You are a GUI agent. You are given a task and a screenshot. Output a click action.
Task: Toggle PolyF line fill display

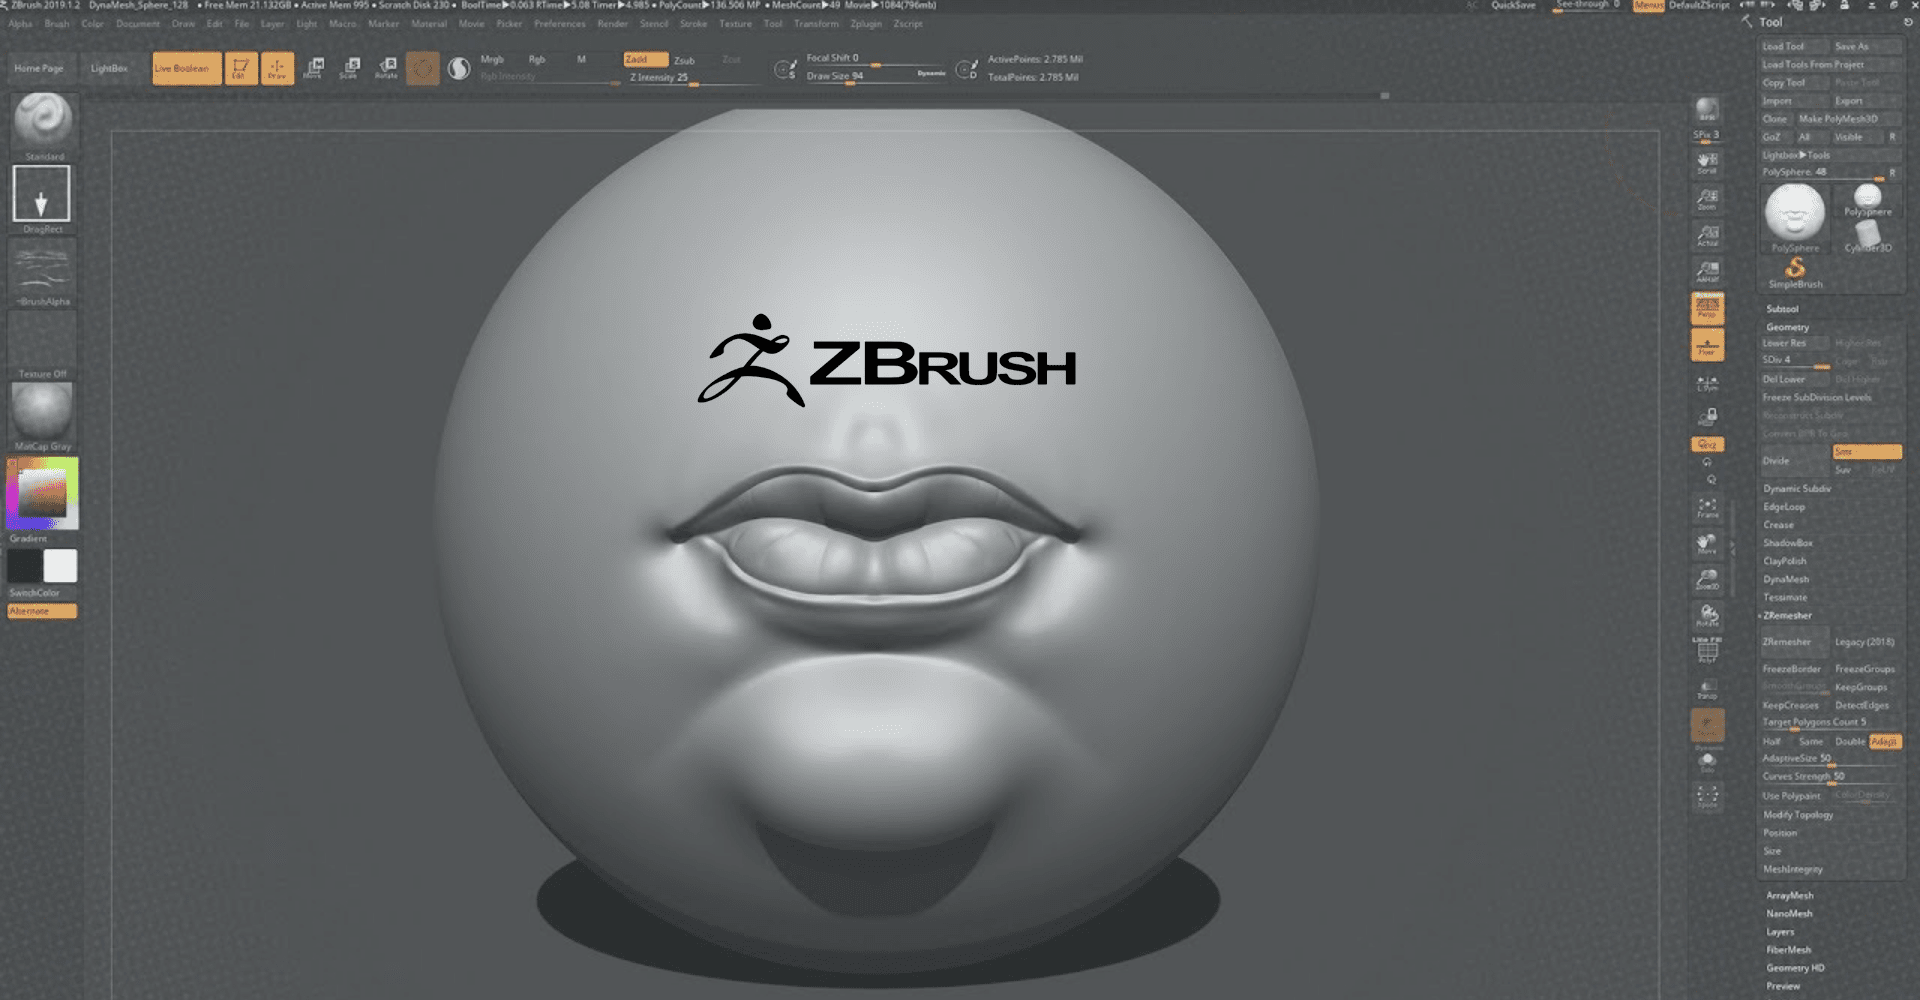pos(1707,649)
